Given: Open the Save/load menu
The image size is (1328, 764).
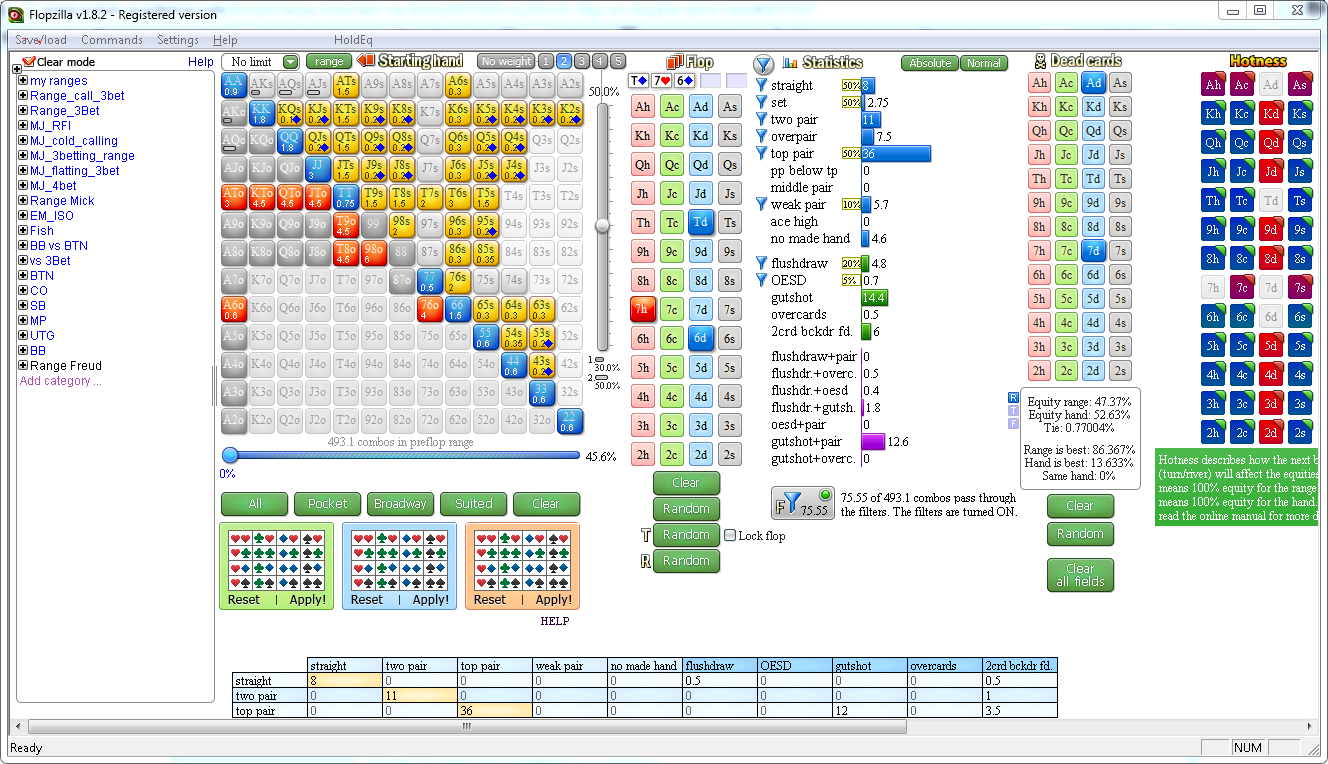Looking at the screenshot, I should (x=41, y=40).
